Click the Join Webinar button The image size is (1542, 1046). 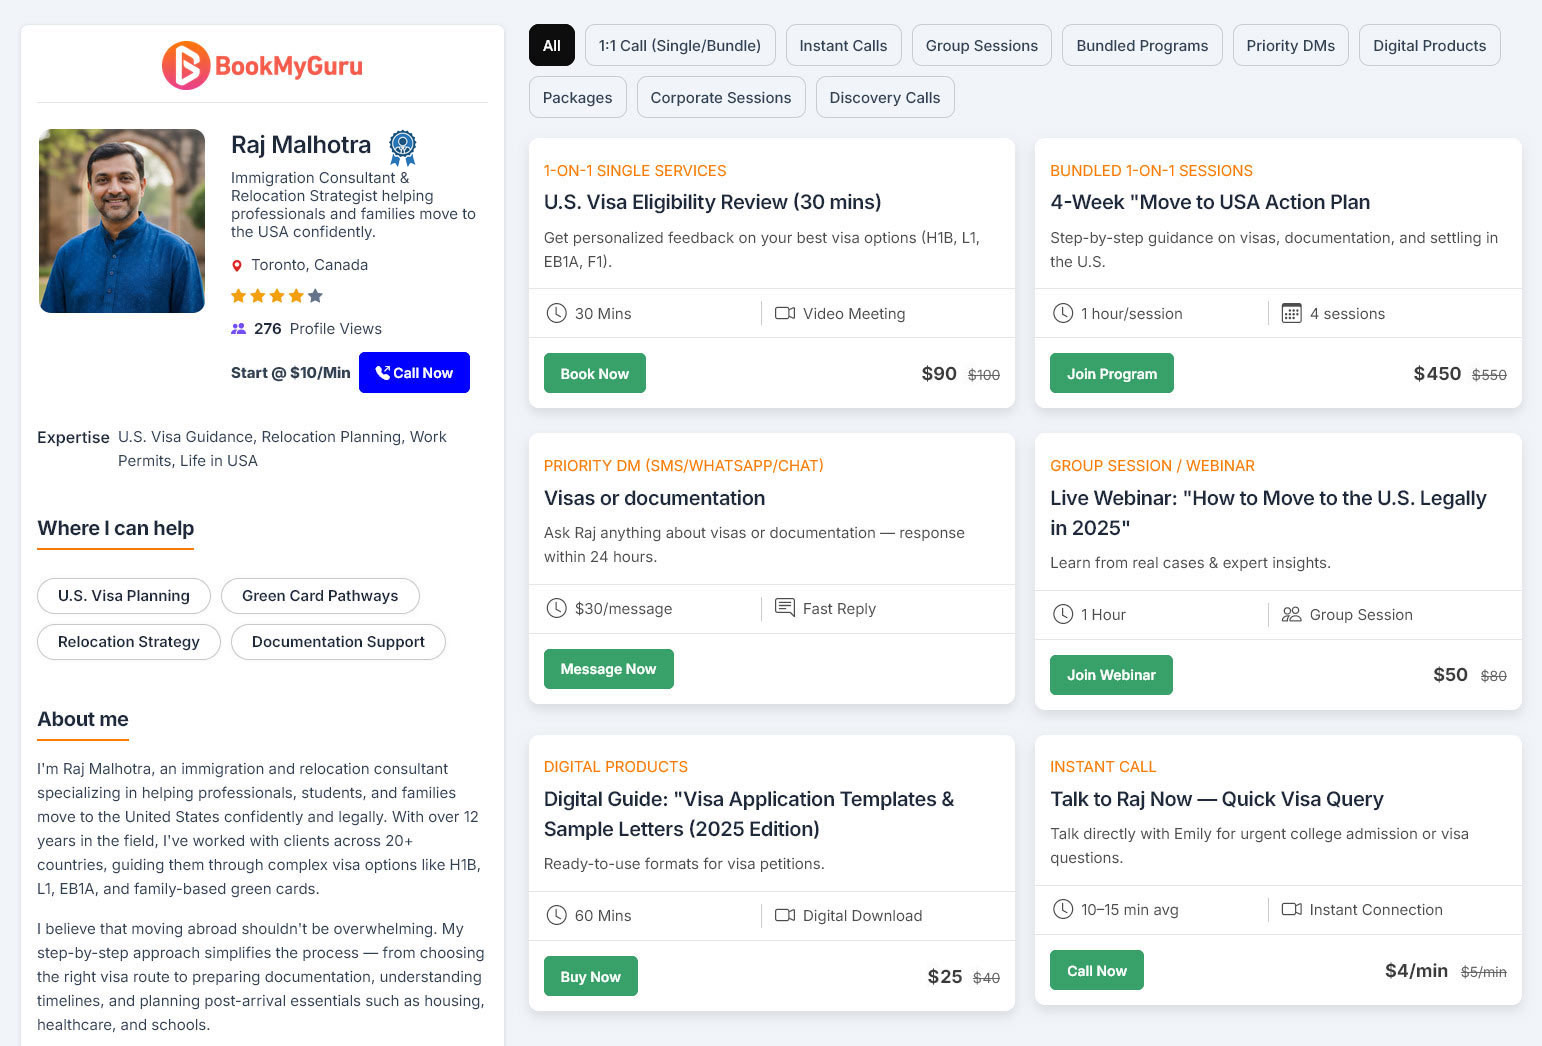(x=1110, y=675)
